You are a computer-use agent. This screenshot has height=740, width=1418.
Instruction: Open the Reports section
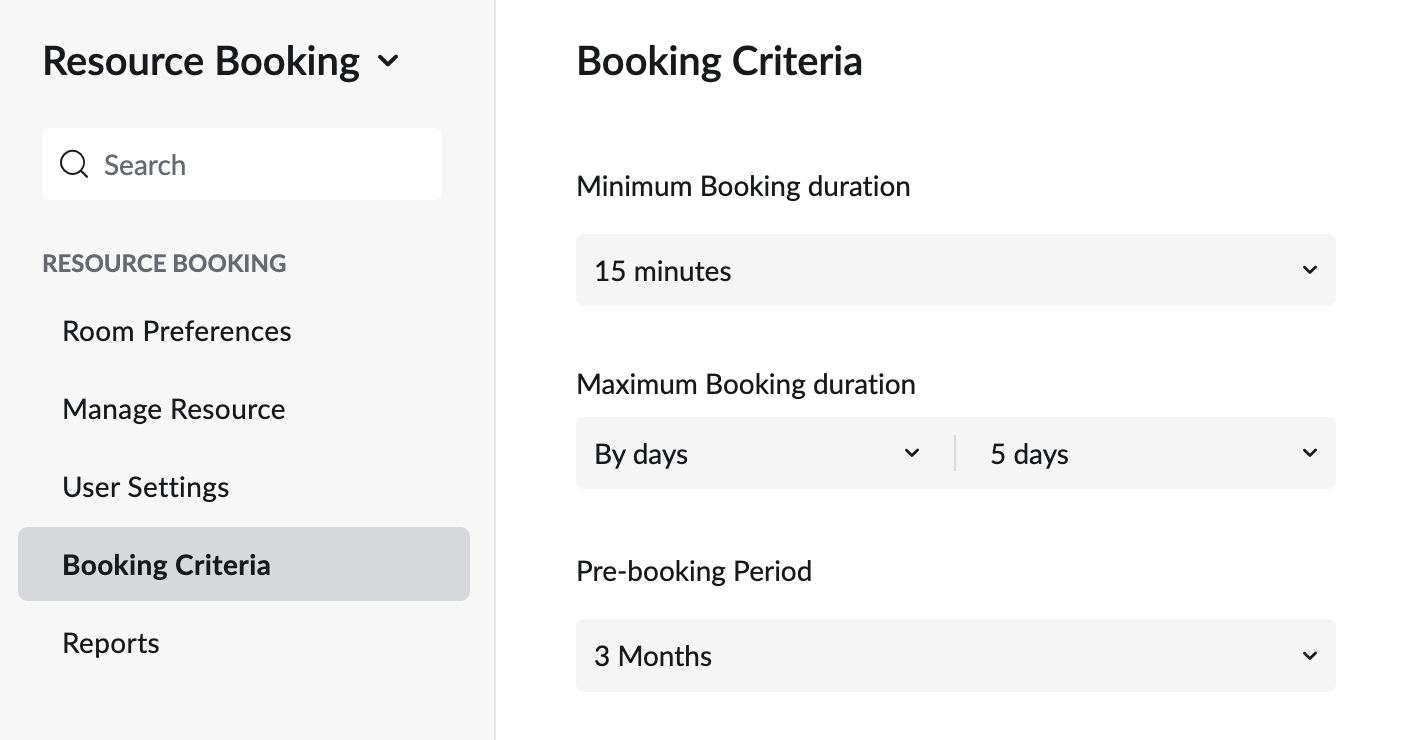pyautogui.click(x=111, y=643)
